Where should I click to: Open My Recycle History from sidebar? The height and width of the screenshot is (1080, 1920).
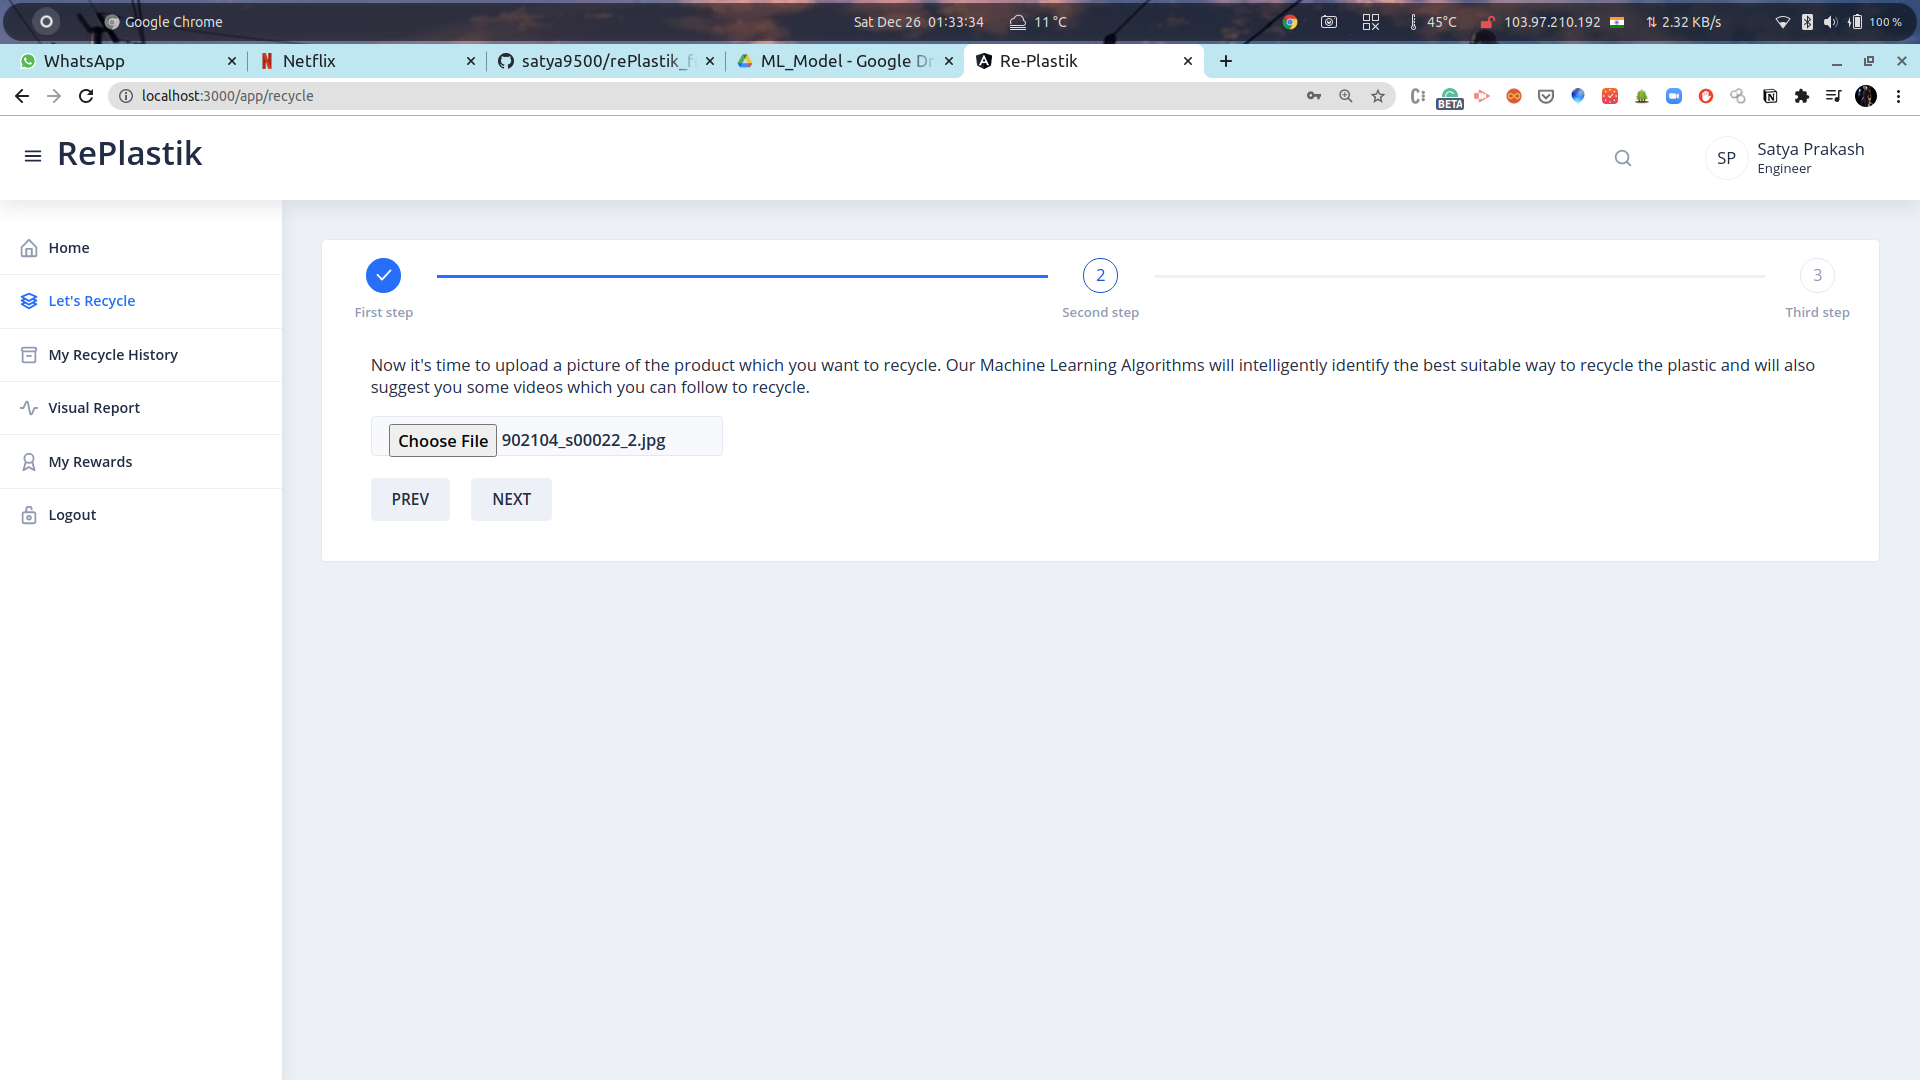(x=113, y=355)
